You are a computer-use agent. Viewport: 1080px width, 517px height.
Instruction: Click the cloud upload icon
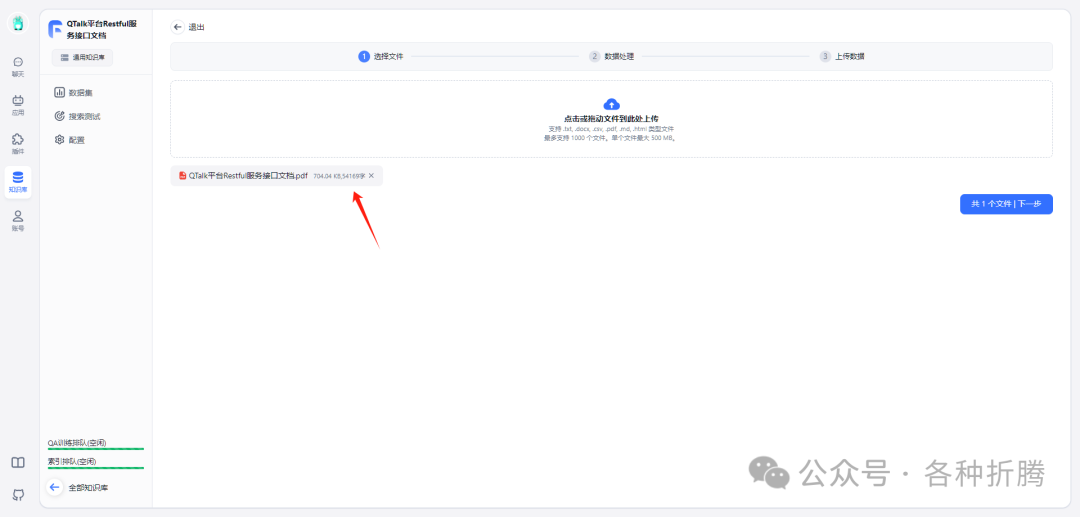click(611, 105)
